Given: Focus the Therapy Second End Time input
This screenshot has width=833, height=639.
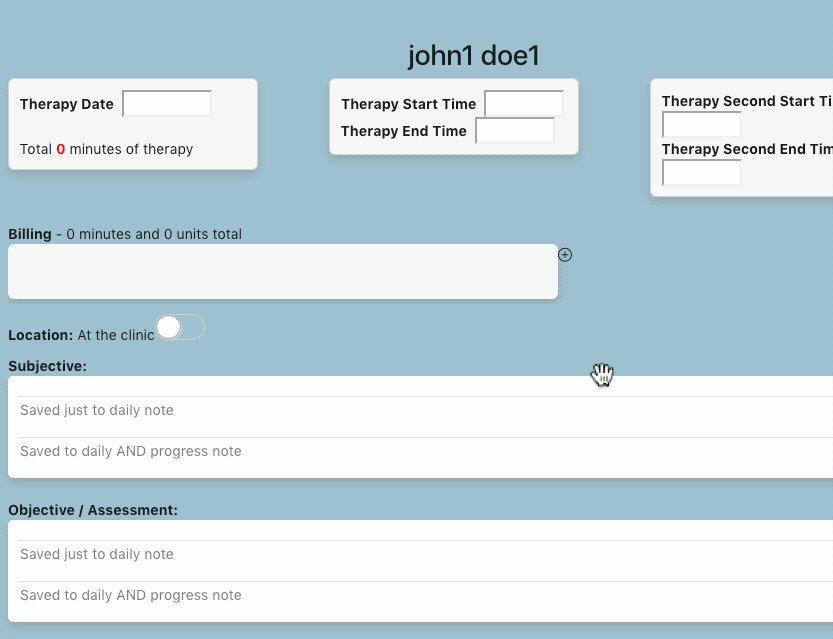Looking at the screenshot, I should click(x=702, y=173).
